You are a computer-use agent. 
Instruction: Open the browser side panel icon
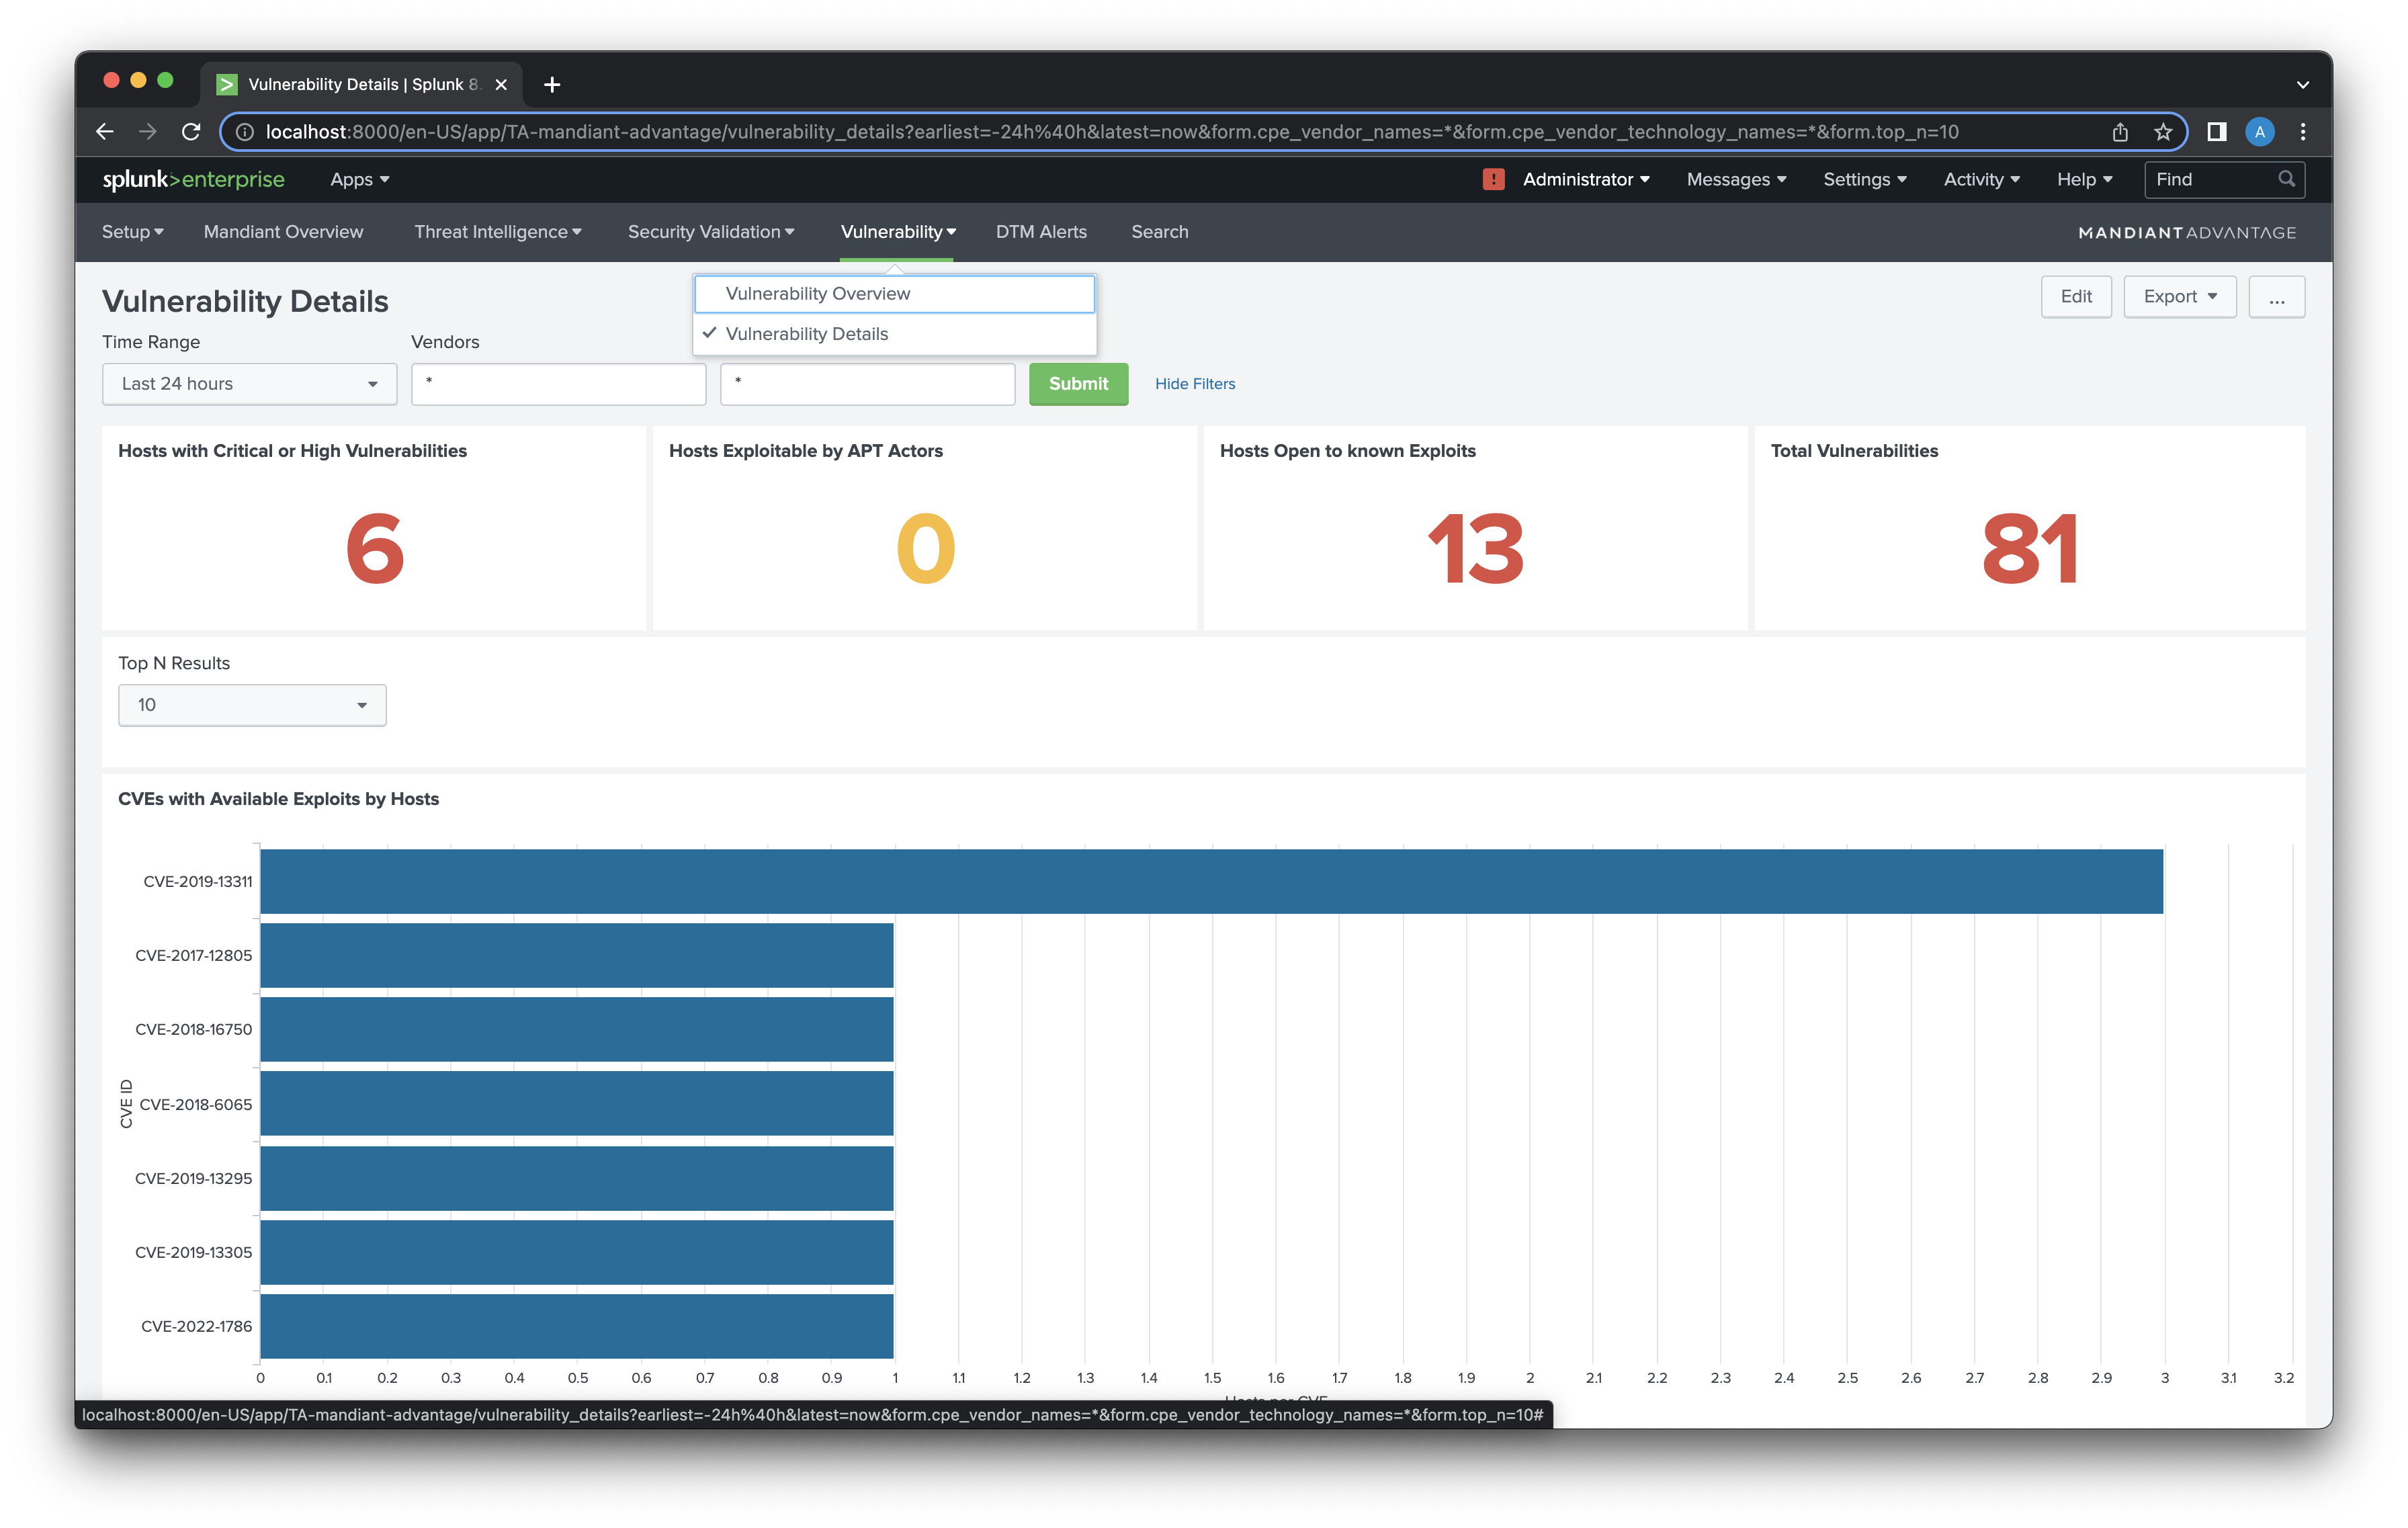click(2216, 132)
